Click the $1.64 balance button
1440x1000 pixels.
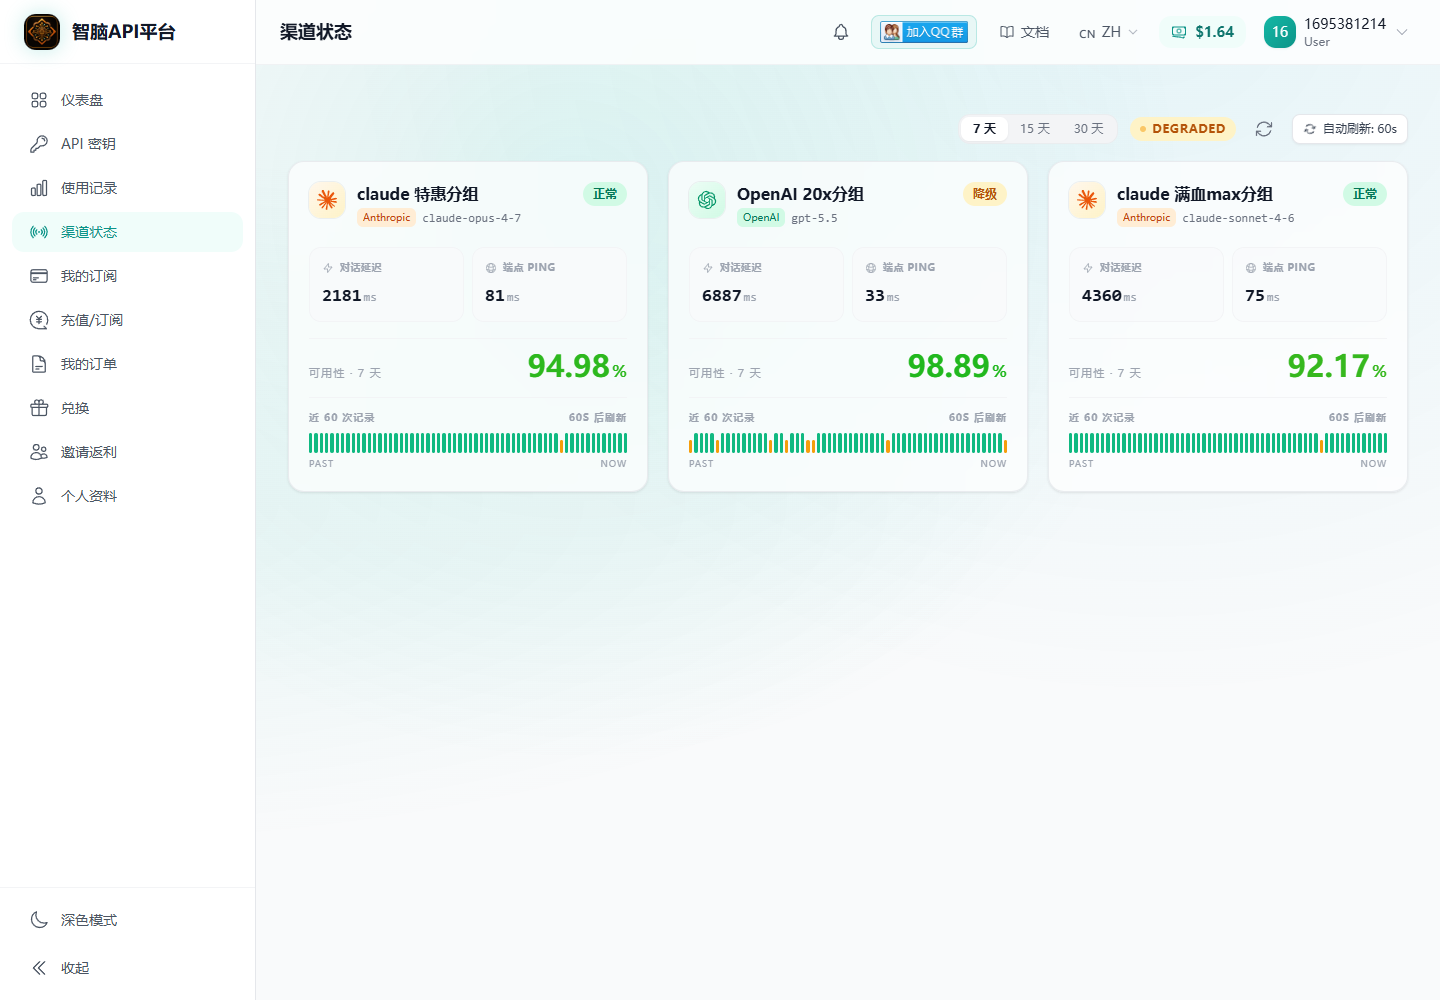click(x=1203, y=32)
